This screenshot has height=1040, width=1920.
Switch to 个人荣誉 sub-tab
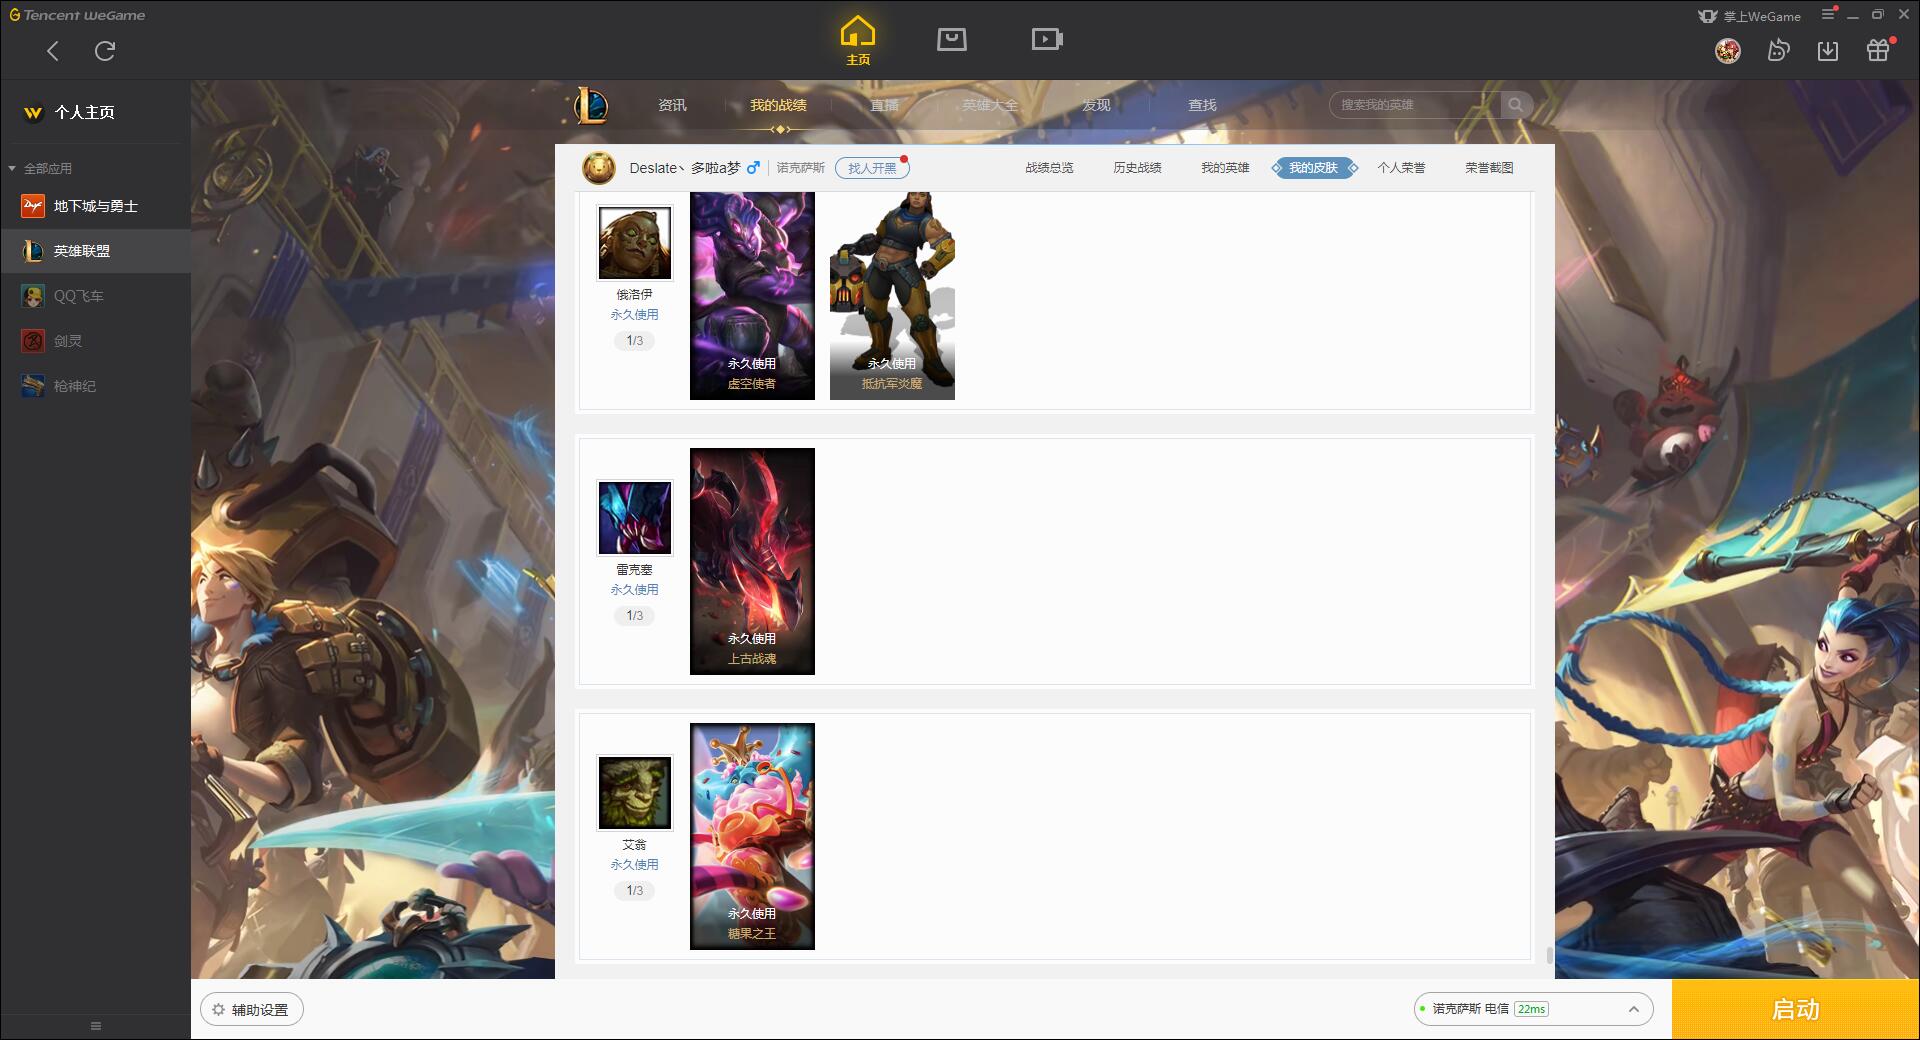1401,168
